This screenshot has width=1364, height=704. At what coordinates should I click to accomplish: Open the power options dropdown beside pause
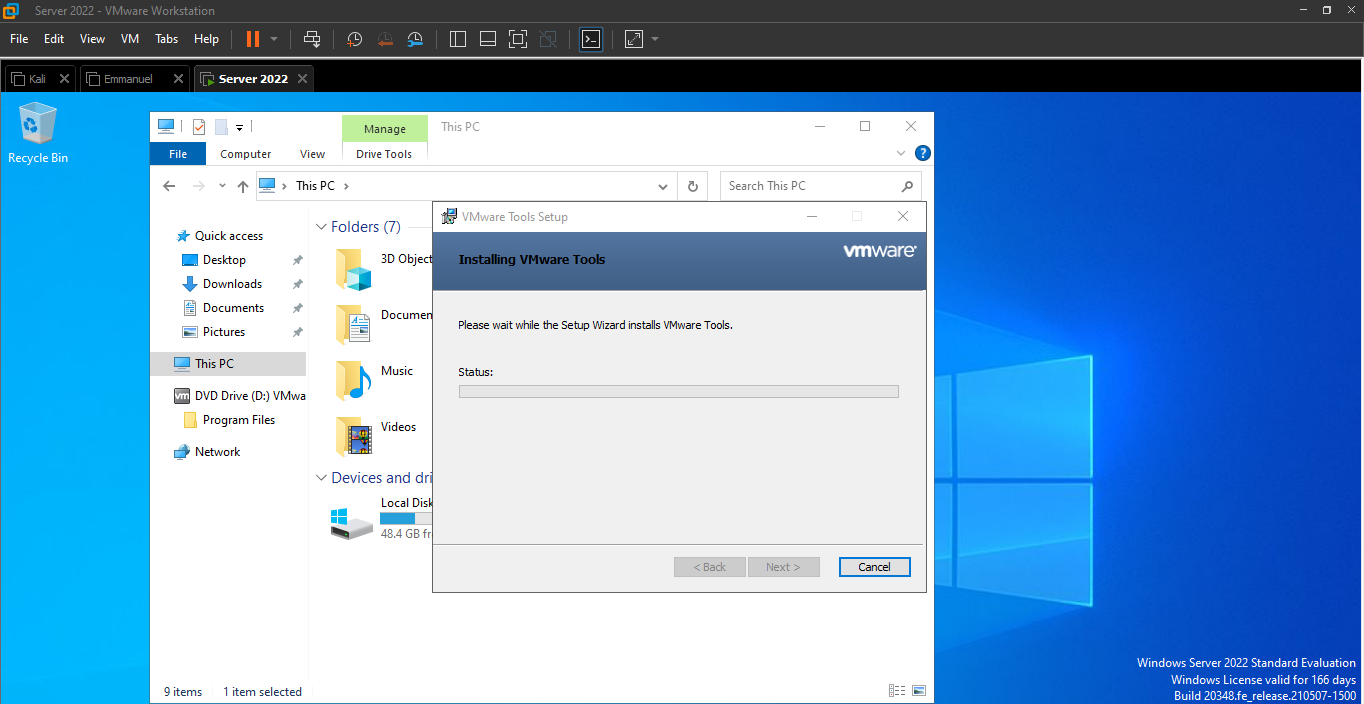pyautogui.click(x=274, y=39)
